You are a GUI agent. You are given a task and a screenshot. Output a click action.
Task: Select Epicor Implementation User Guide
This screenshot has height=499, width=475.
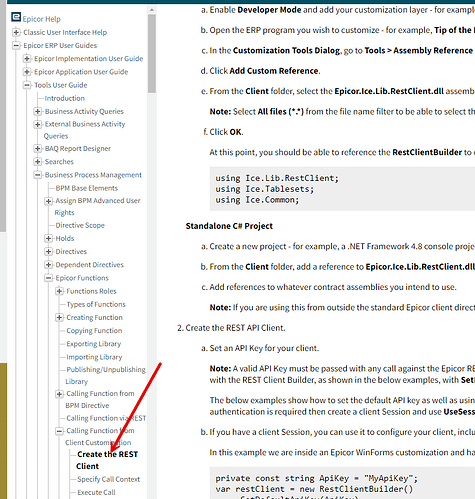click(x=89, y=59)
